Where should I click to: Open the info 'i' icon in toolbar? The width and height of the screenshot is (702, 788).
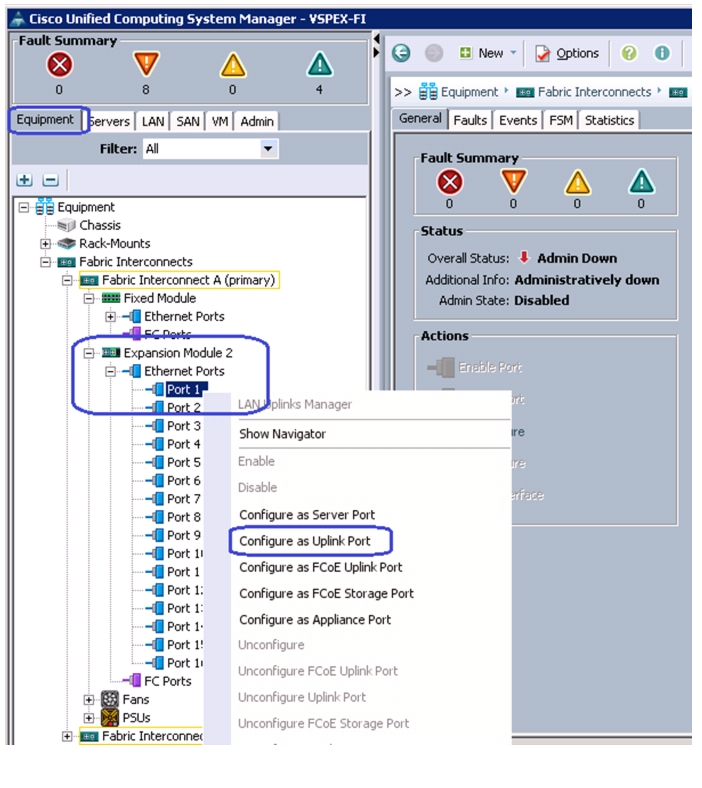(x=662, y=53)
